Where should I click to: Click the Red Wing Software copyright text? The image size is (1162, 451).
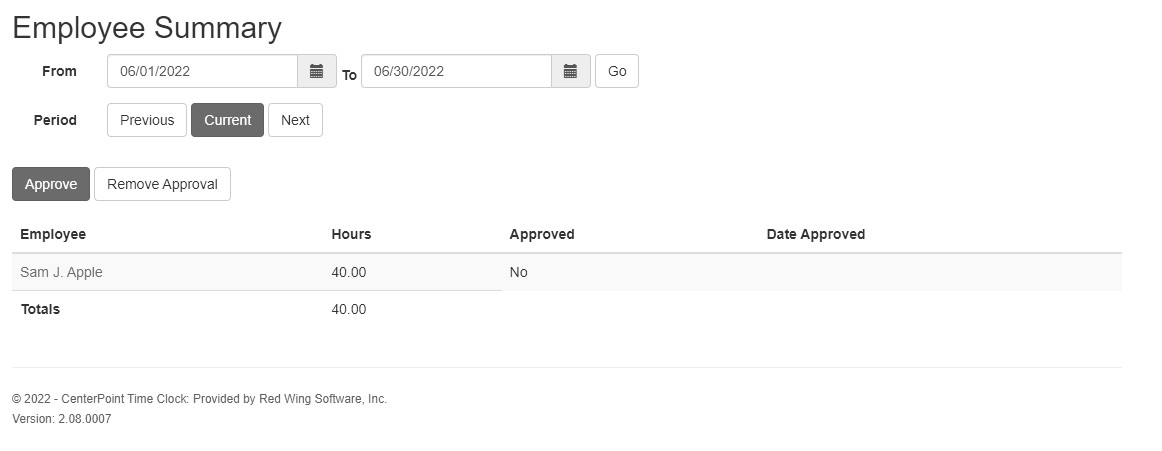click(x=199, y=399)
